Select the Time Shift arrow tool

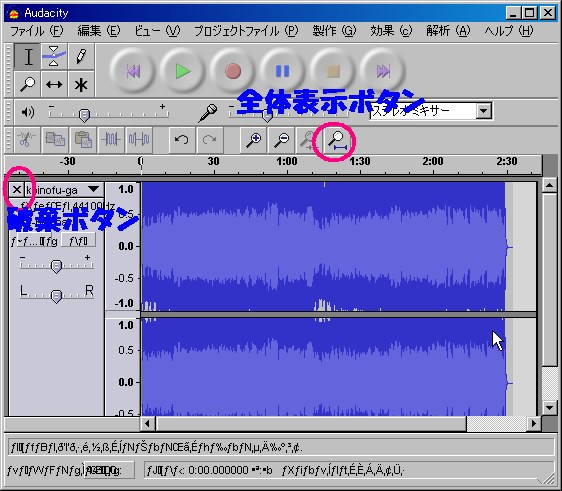pyautogui.click(x=54, y=84)
